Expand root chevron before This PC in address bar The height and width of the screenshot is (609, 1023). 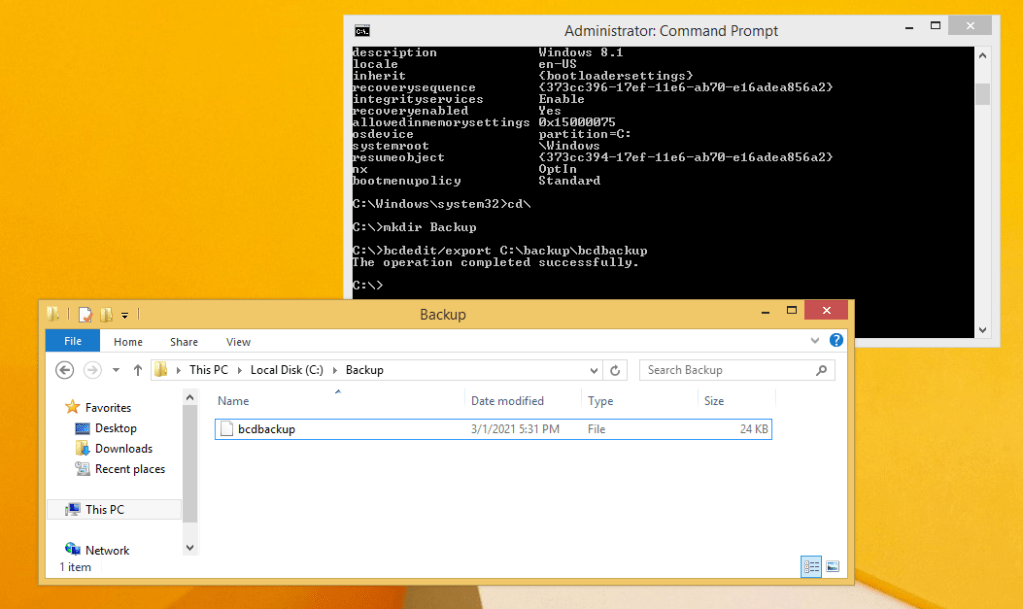[x=178, y=370]
